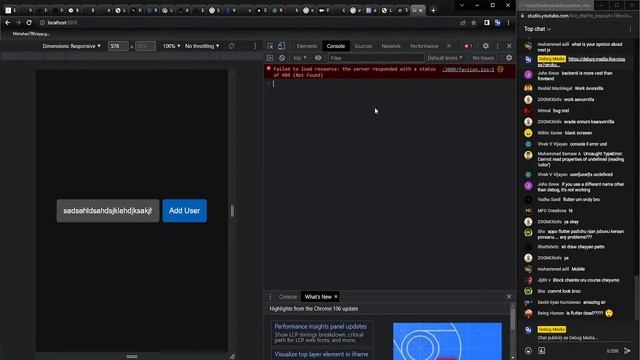The height and width of the screenshot is (360, 640).
Task: Select the Console tab in DevTools
Action: 336,46
